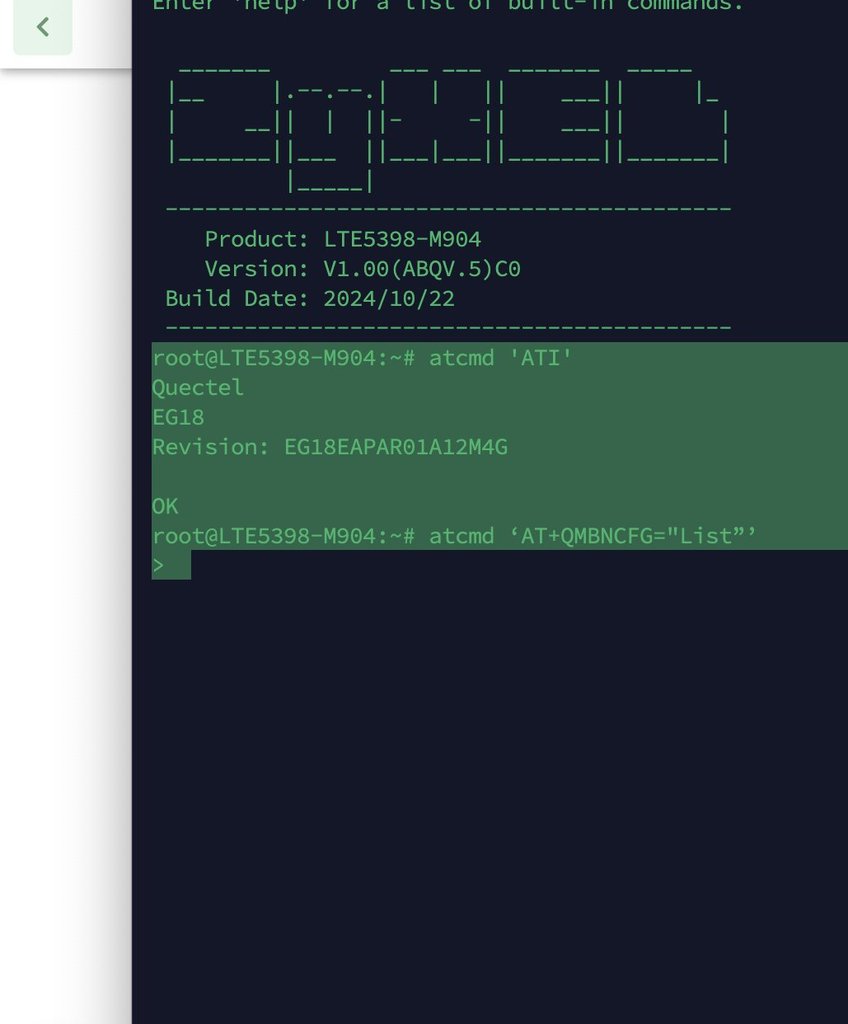Click the Revision EG18EAPAR01A12M4G text

coord(329,447)
